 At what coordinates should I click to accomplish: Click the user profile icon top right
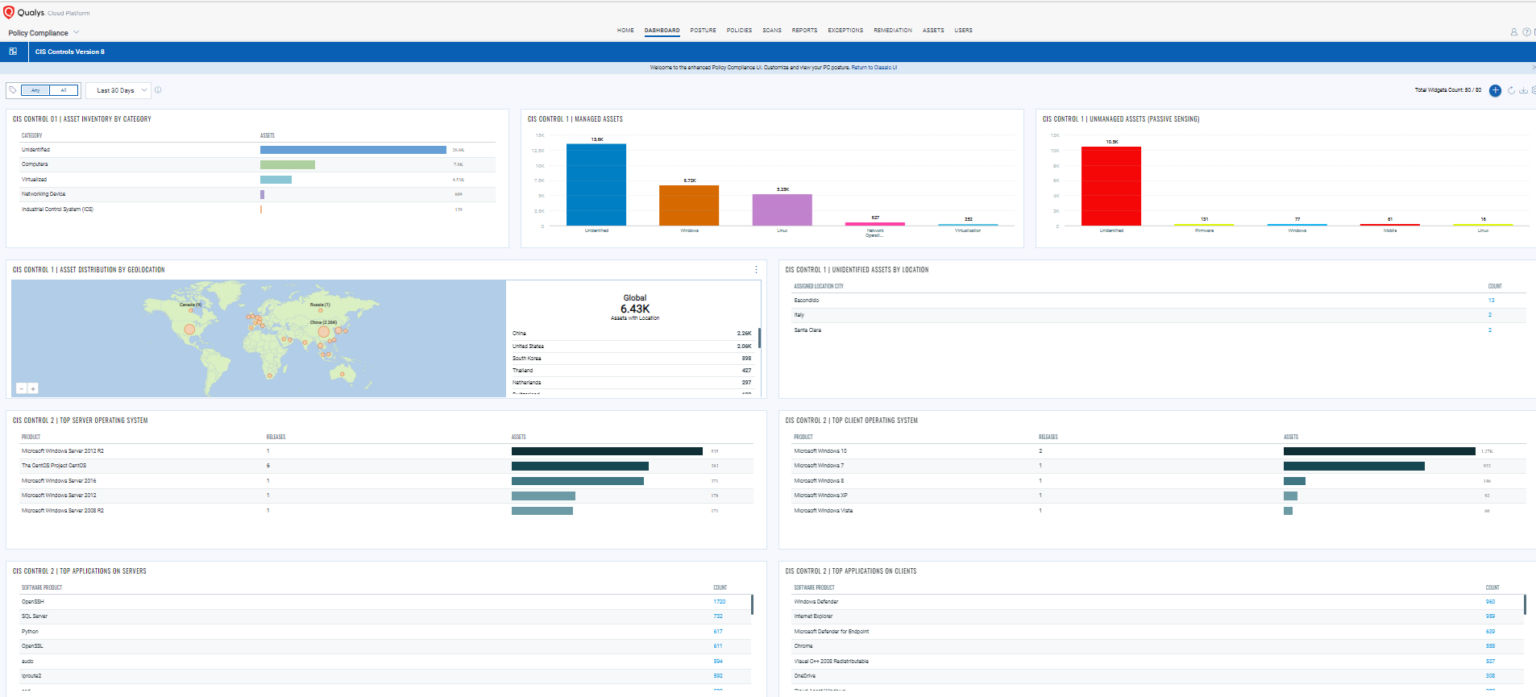coord(1513,30)
